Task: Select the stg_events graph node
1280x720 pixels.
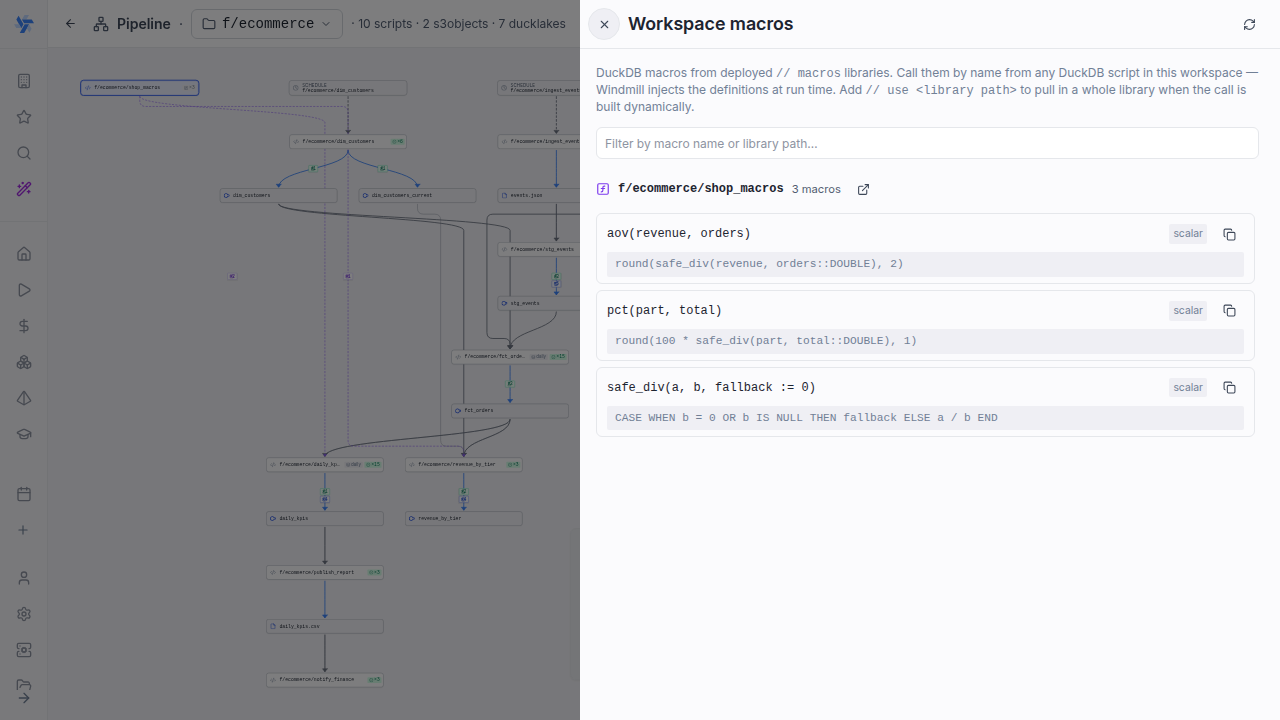Action: [539, 303]
